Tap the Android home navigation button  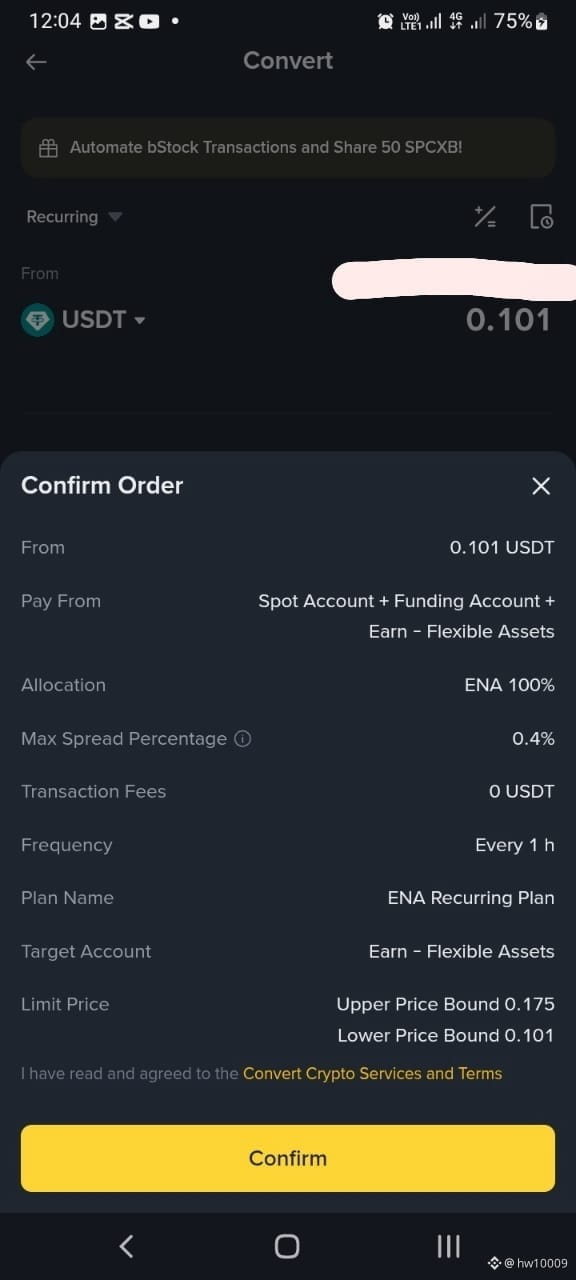pyautogui.click(x=287, y=1246)
